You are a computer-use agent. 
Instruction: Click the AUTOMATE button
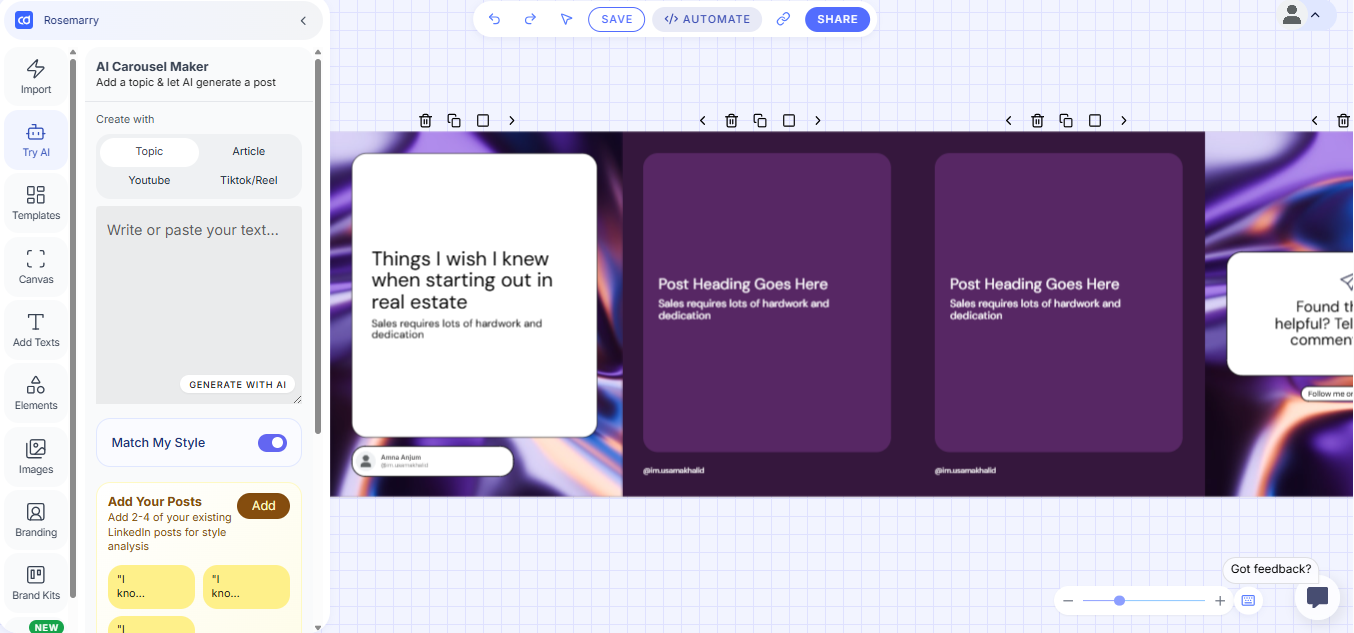(x=707, y=19)
